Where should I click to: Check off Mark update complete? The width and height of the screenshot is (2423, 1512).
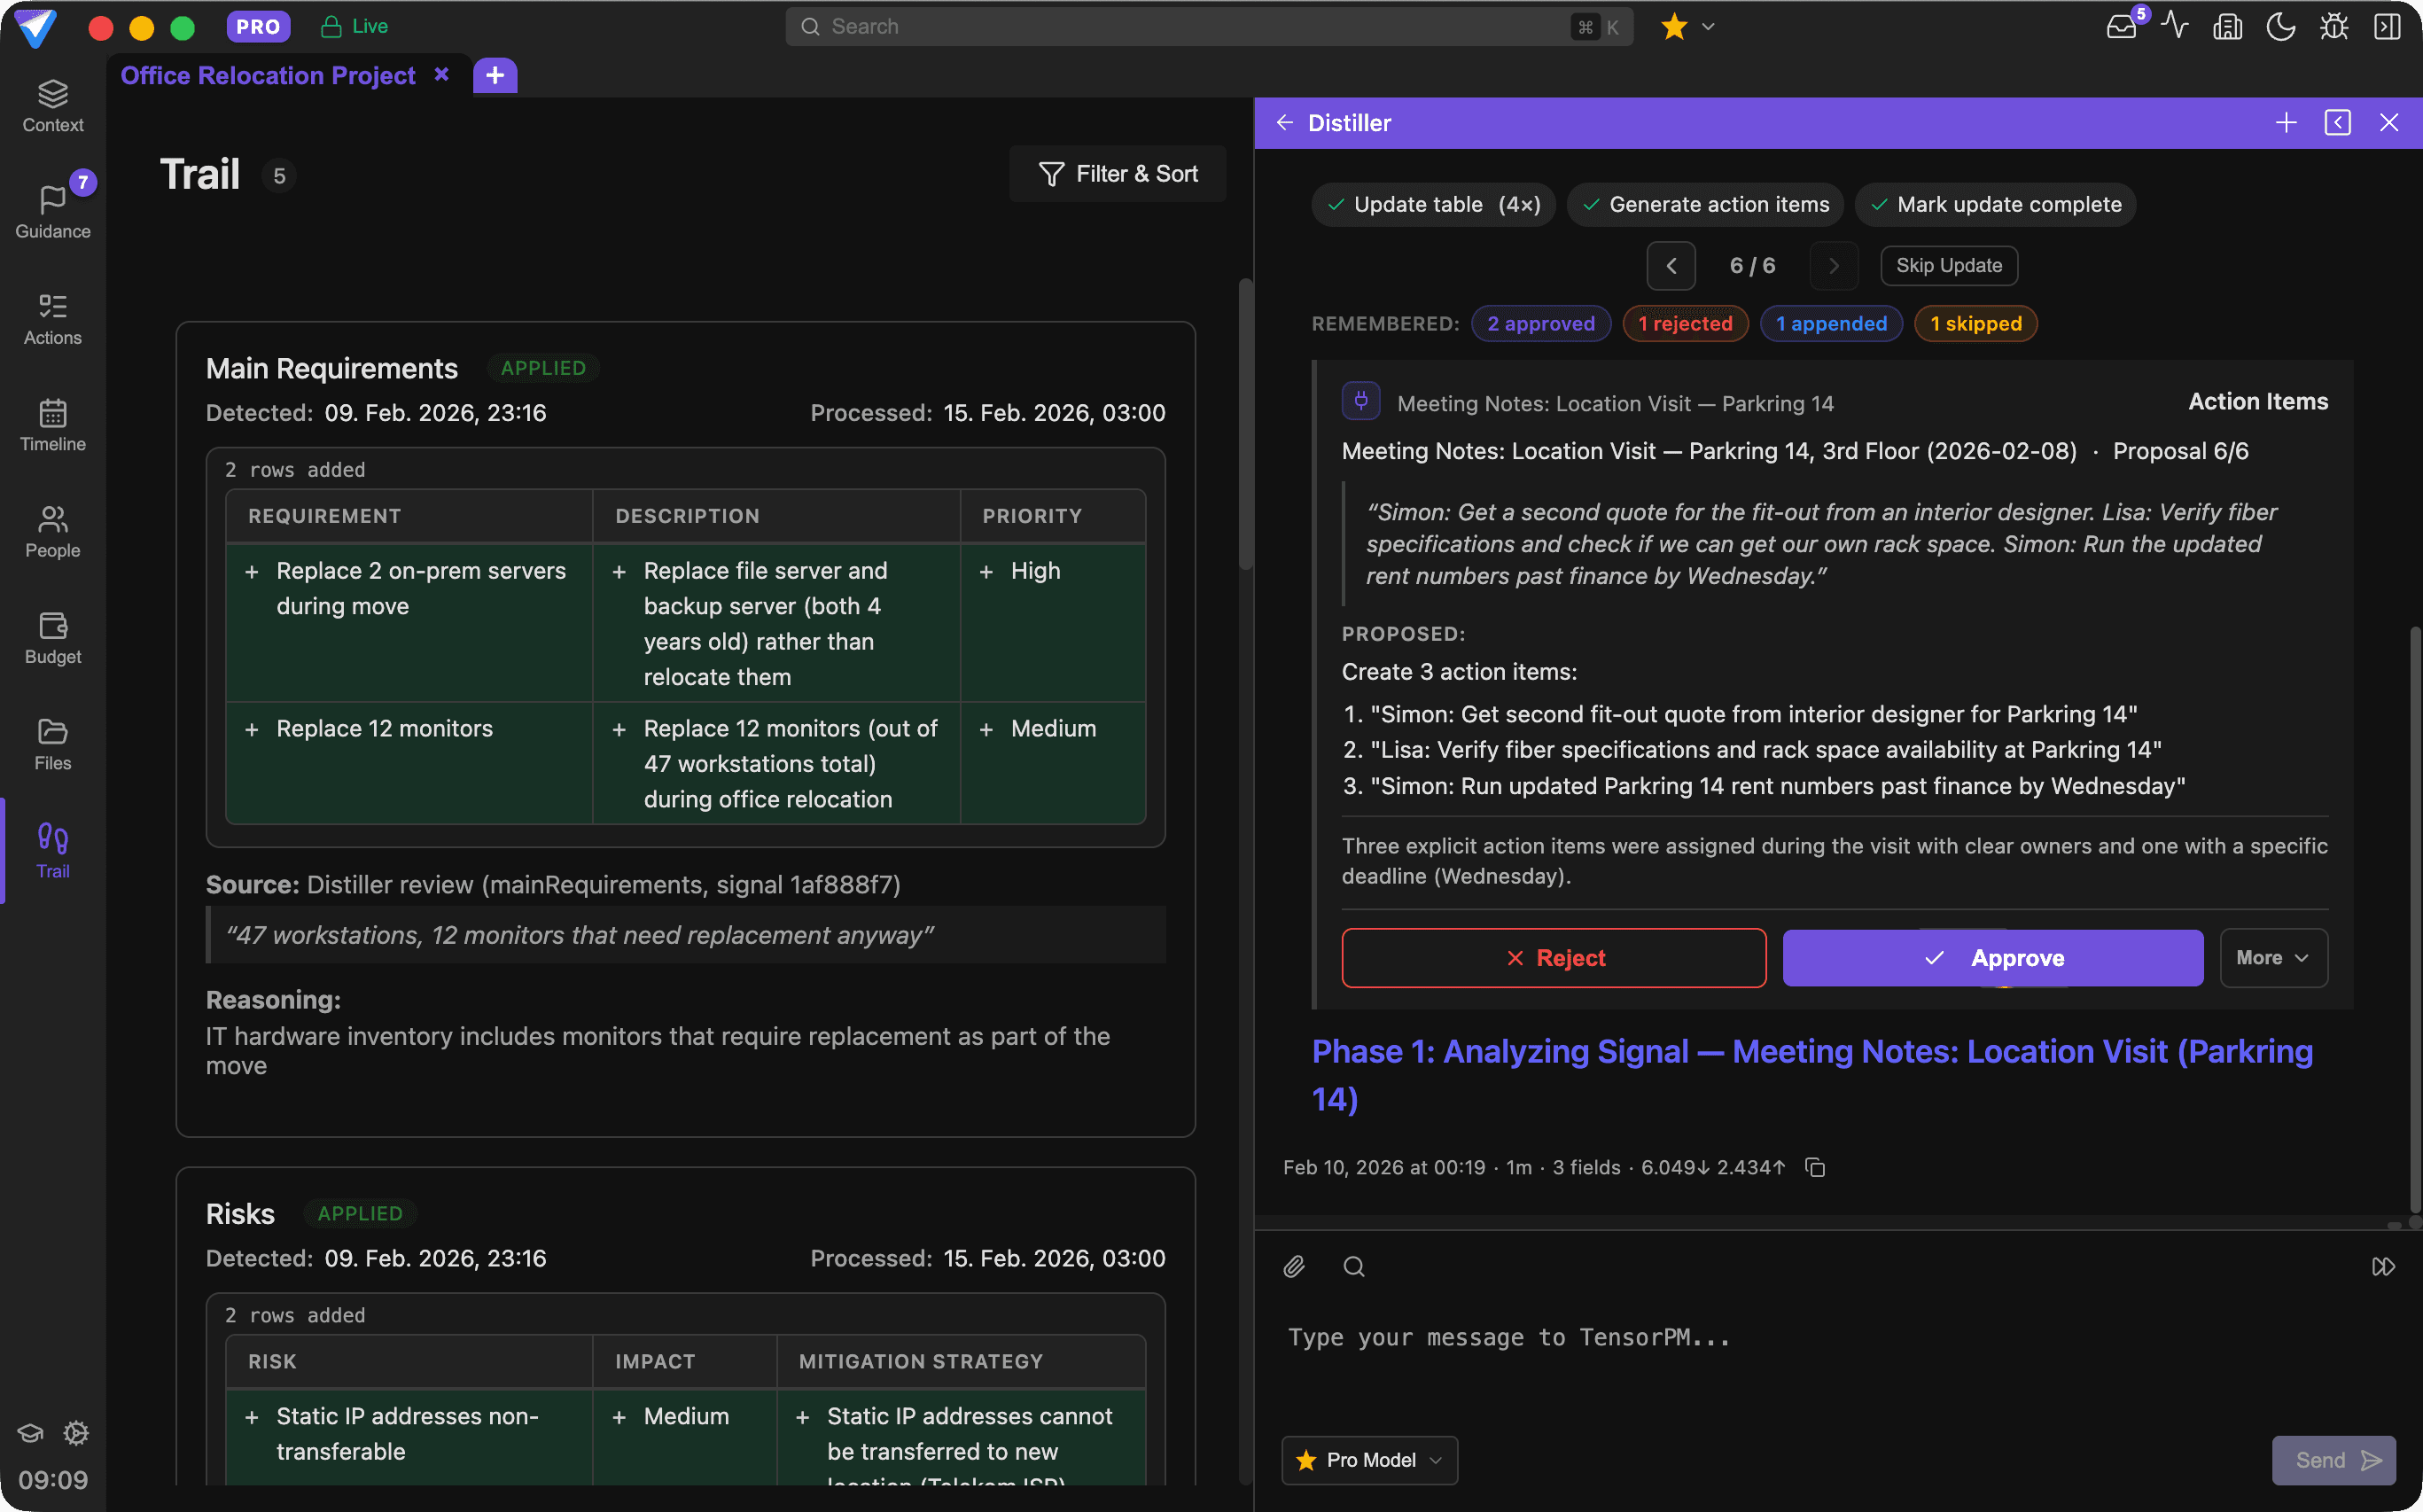(1994, 204)
